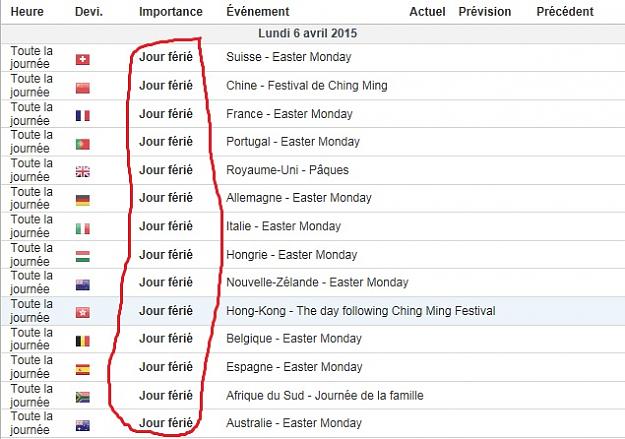Sort by the Devi. column header
This screenshot has width=625, height=439.
click(x=89, y=12)
